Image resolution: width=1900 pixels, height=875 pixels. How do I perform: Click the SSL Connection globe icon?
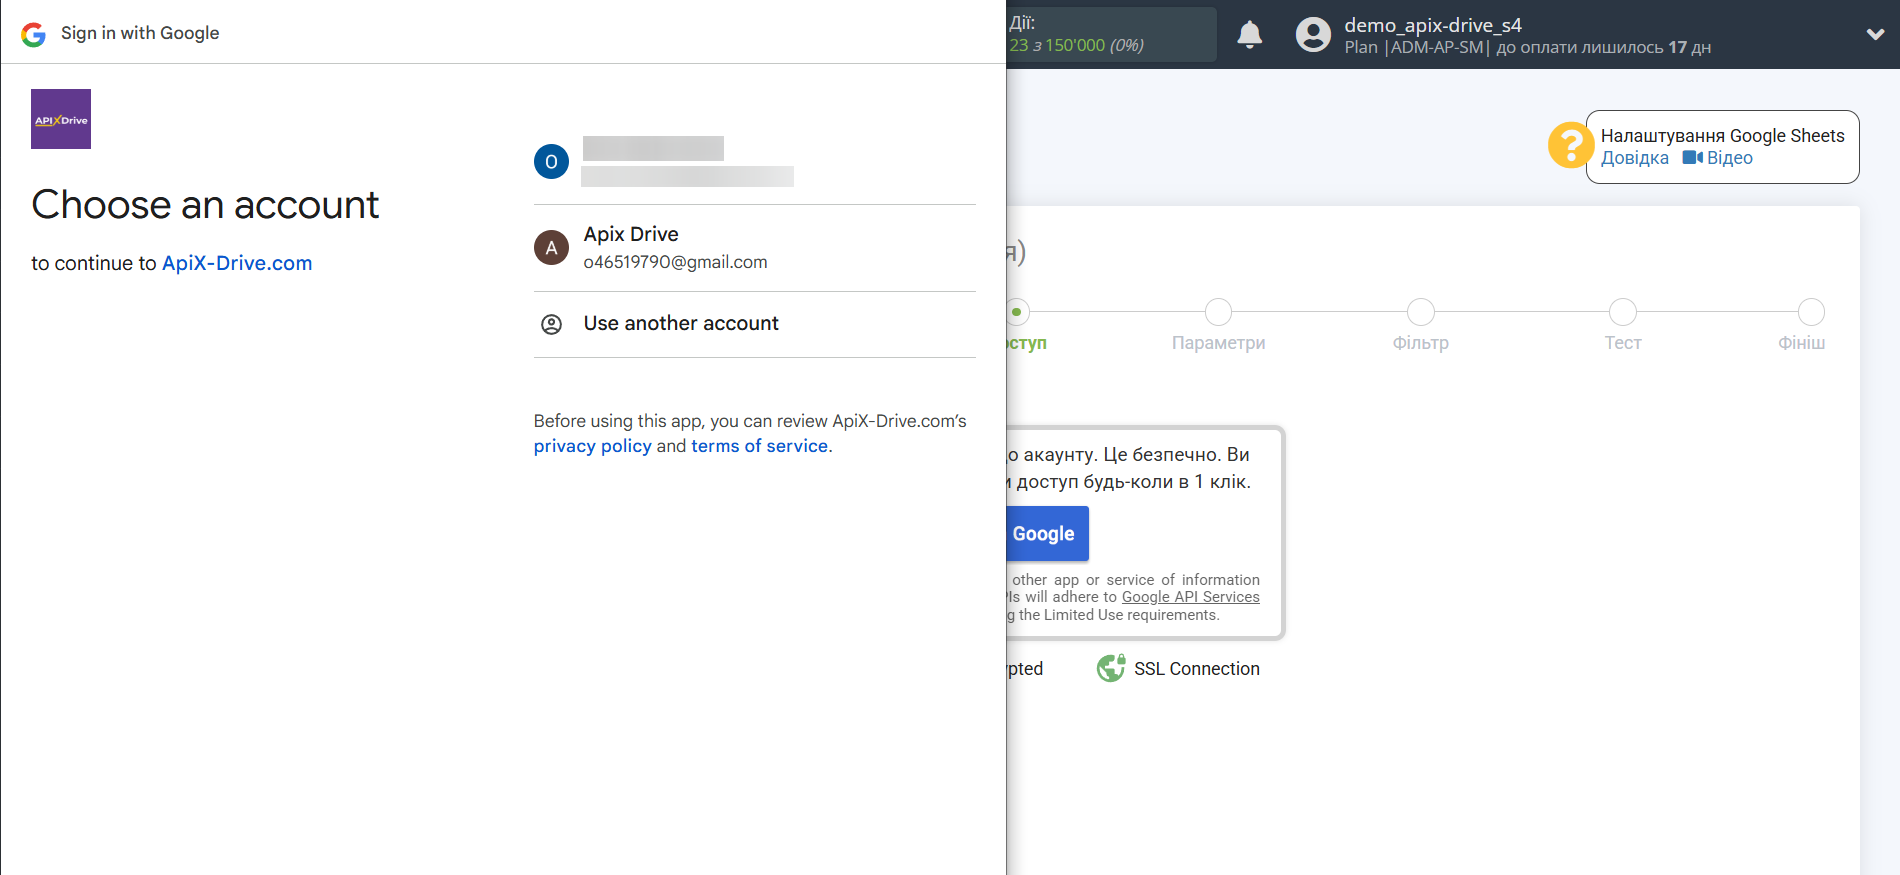(1111, 668)
